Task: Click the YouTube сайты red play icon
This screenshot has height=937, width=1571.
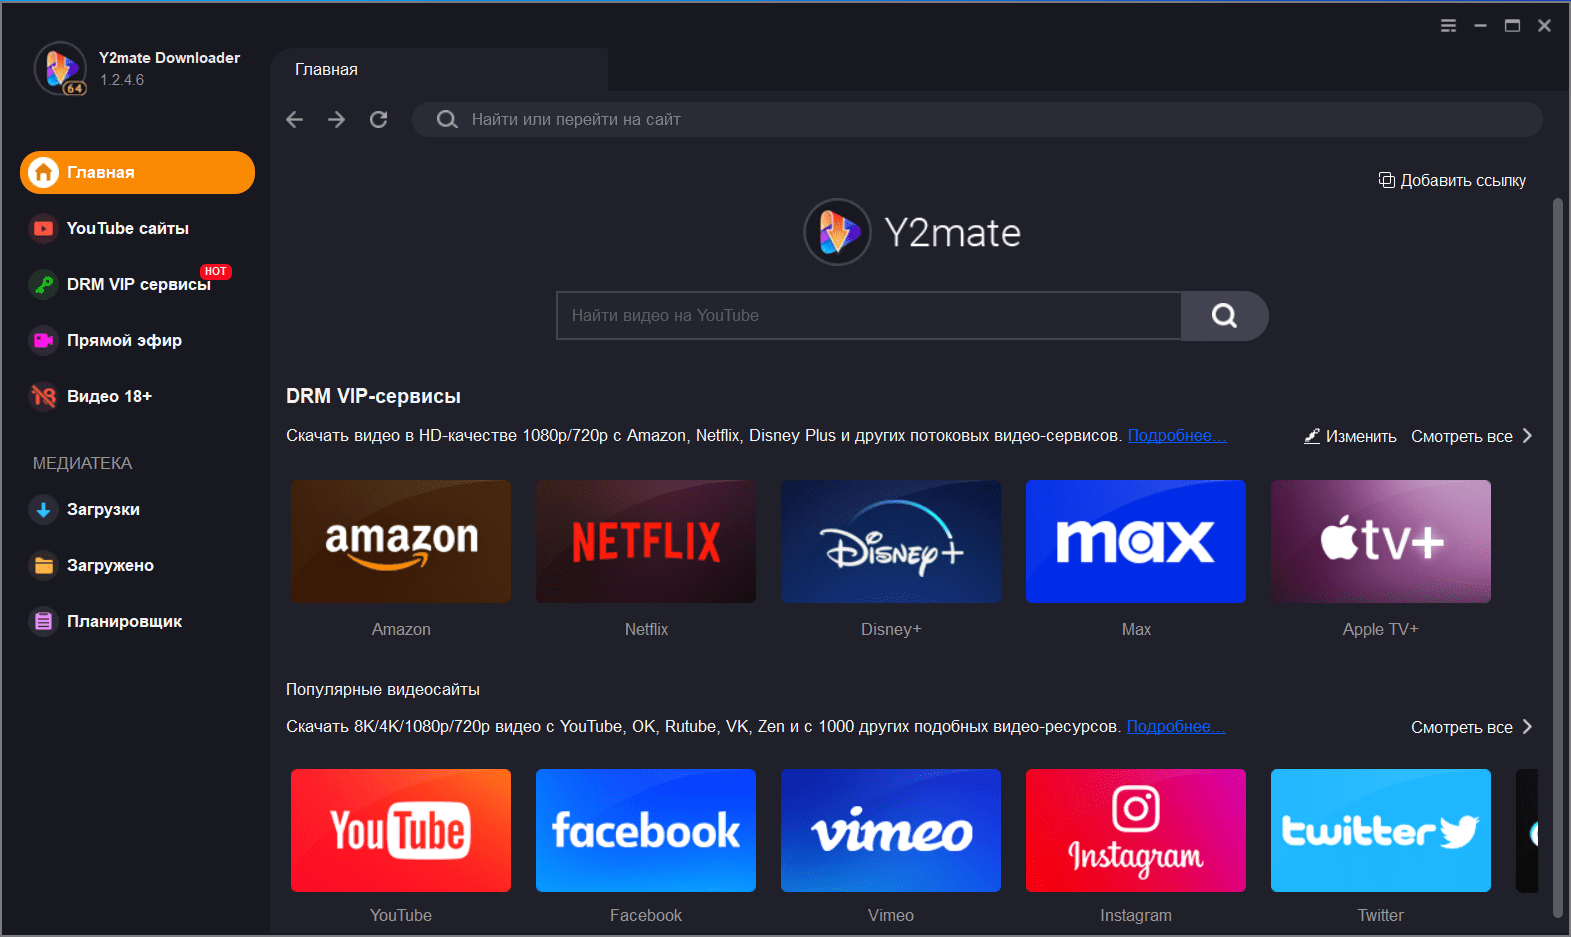Action: [43, 229]
